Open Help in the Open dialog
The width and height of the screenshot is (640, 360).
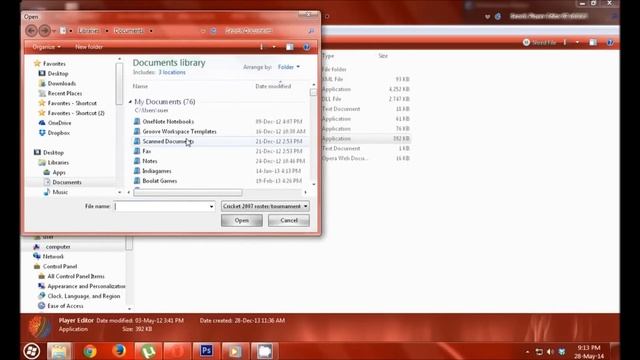307,47
